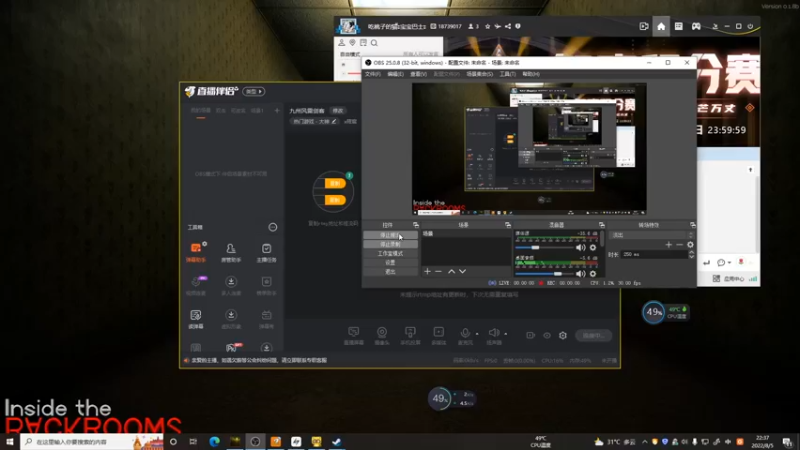800x450 pixels.
Task: Remove selected scene with minus icon
Action: (438, 271)
